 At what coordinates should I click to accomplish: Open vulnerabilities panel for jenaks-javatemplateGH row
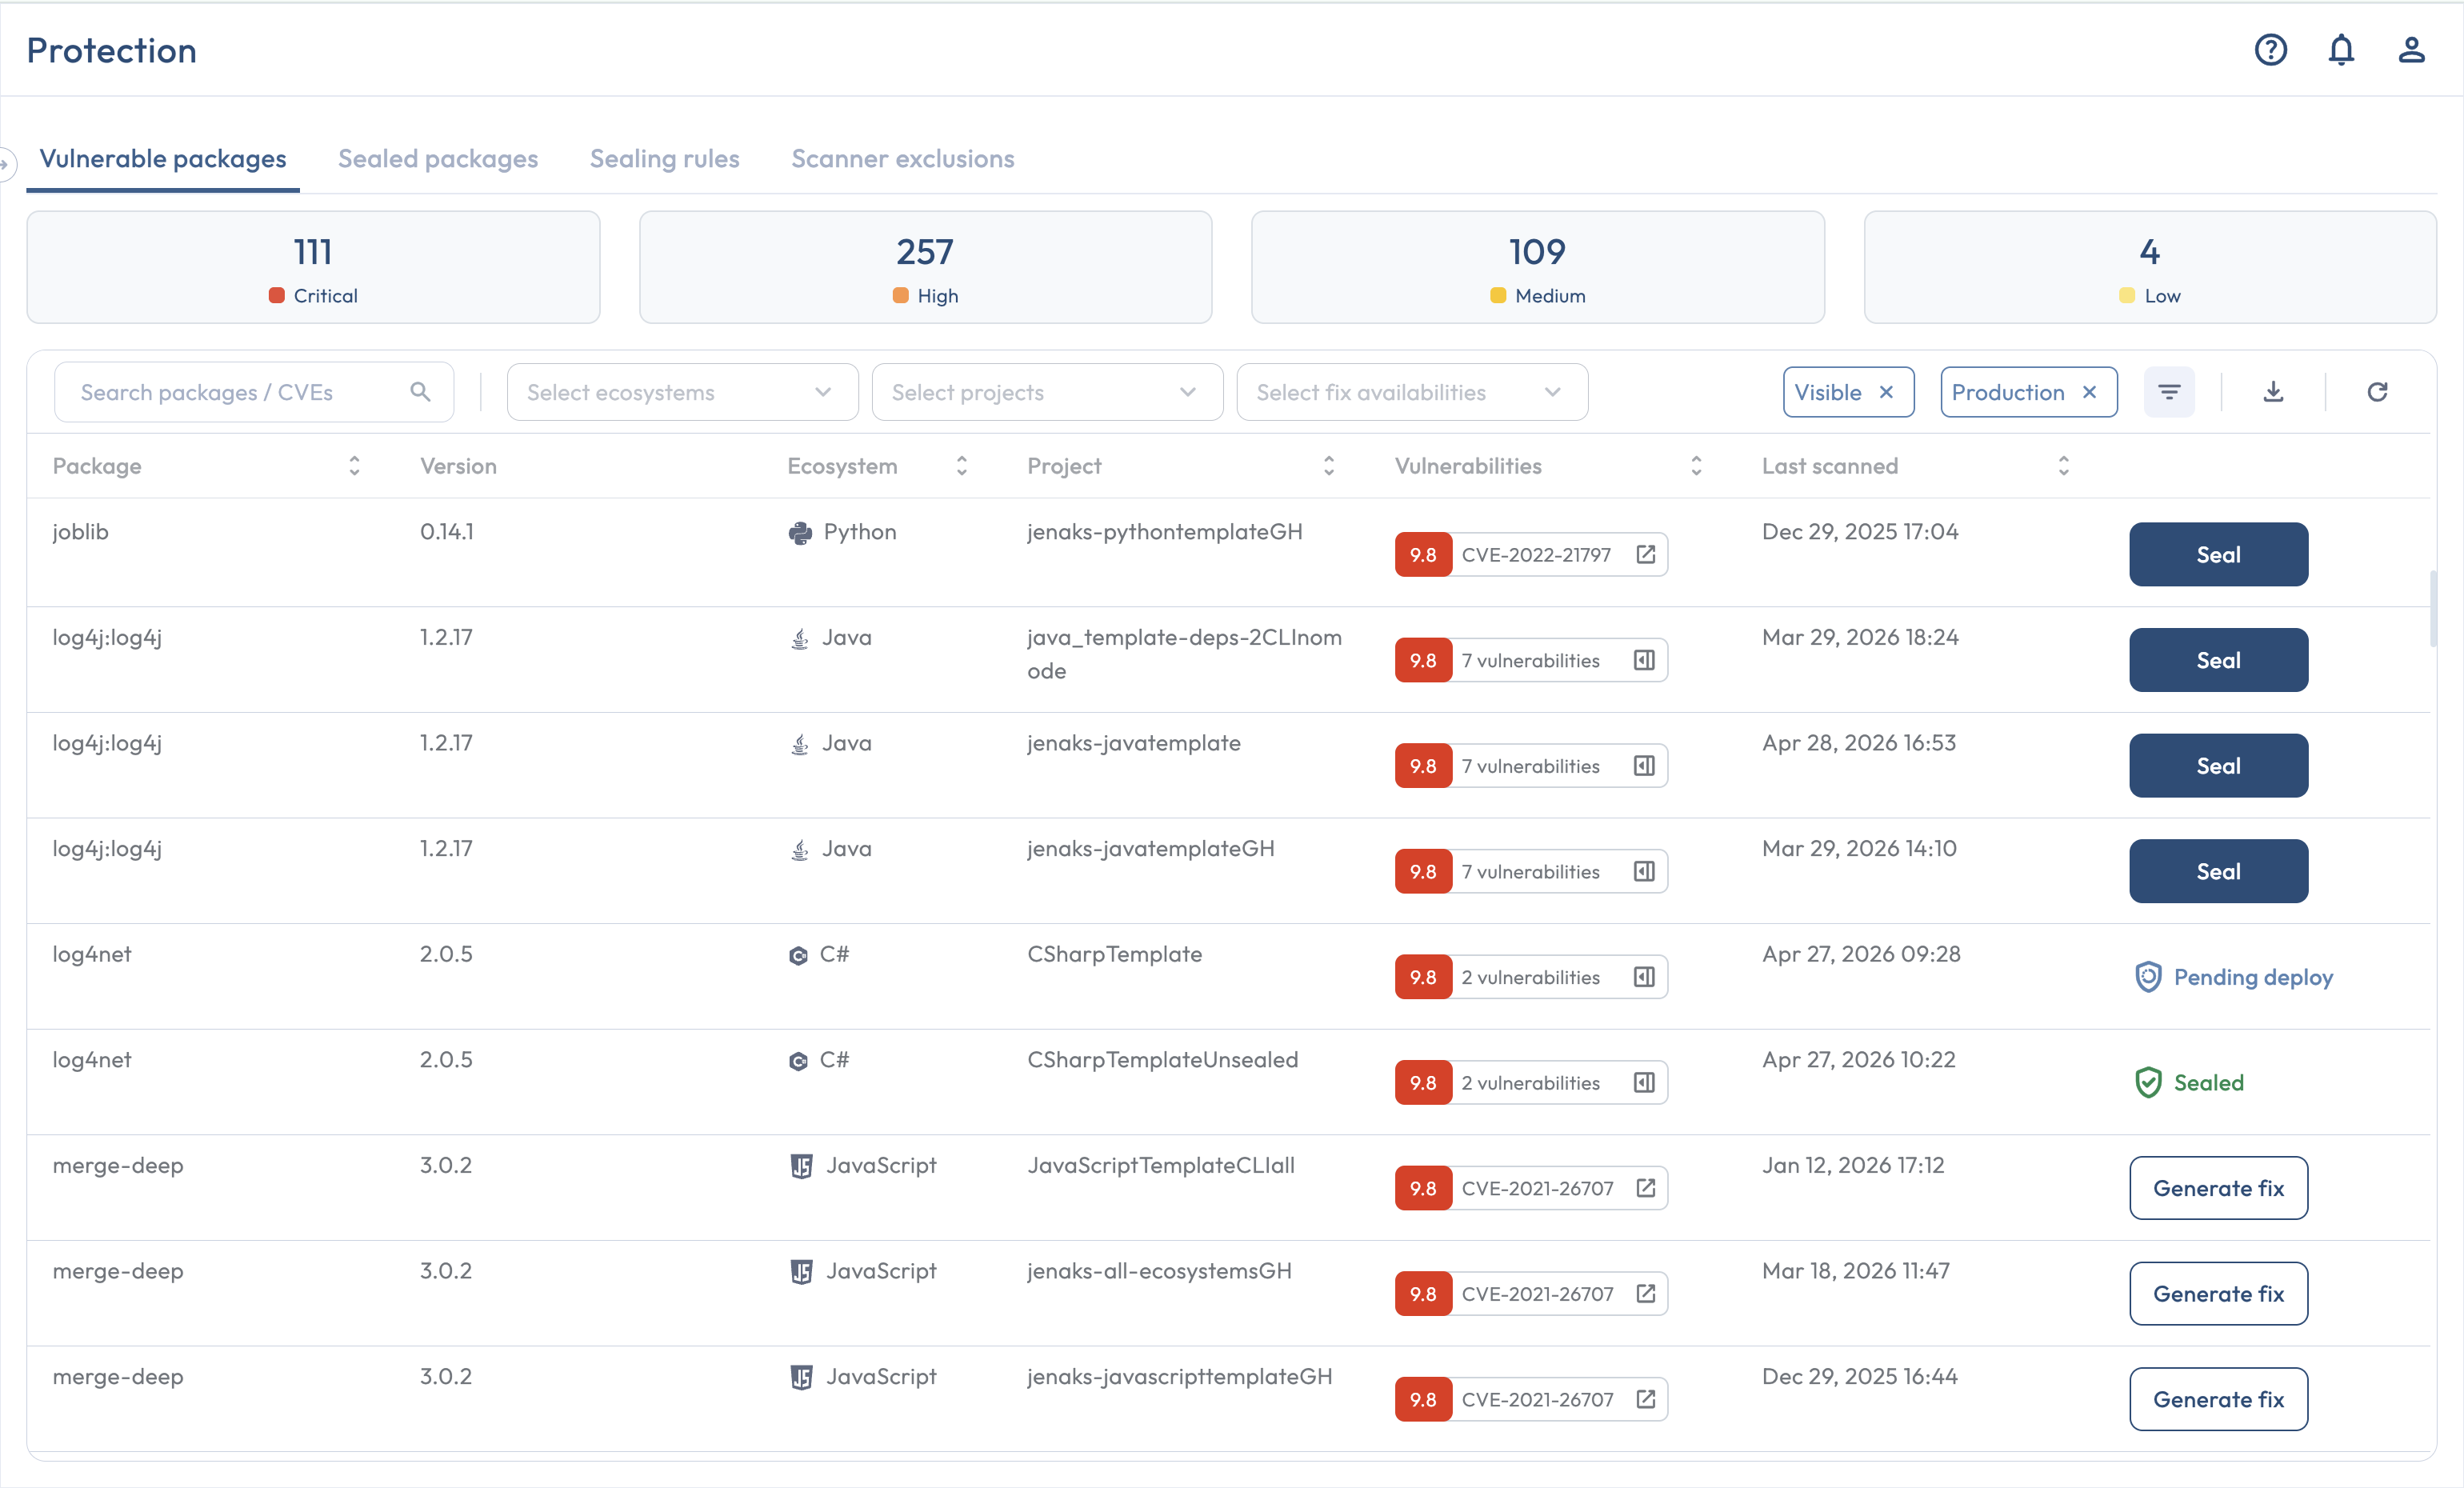[1644, 871]
